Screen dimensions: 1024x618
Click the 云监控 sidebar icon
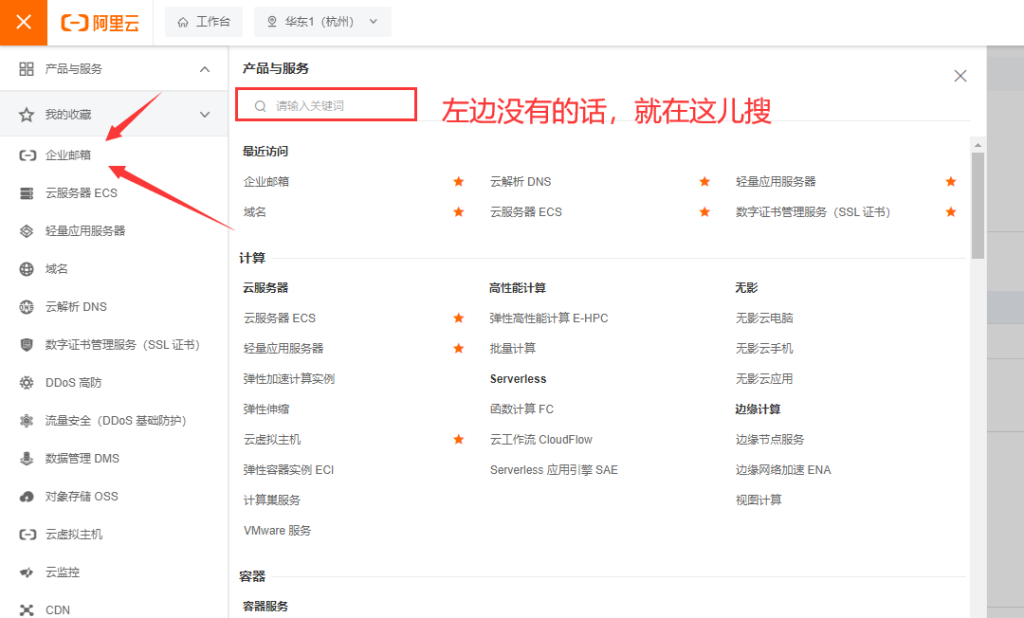26,572
